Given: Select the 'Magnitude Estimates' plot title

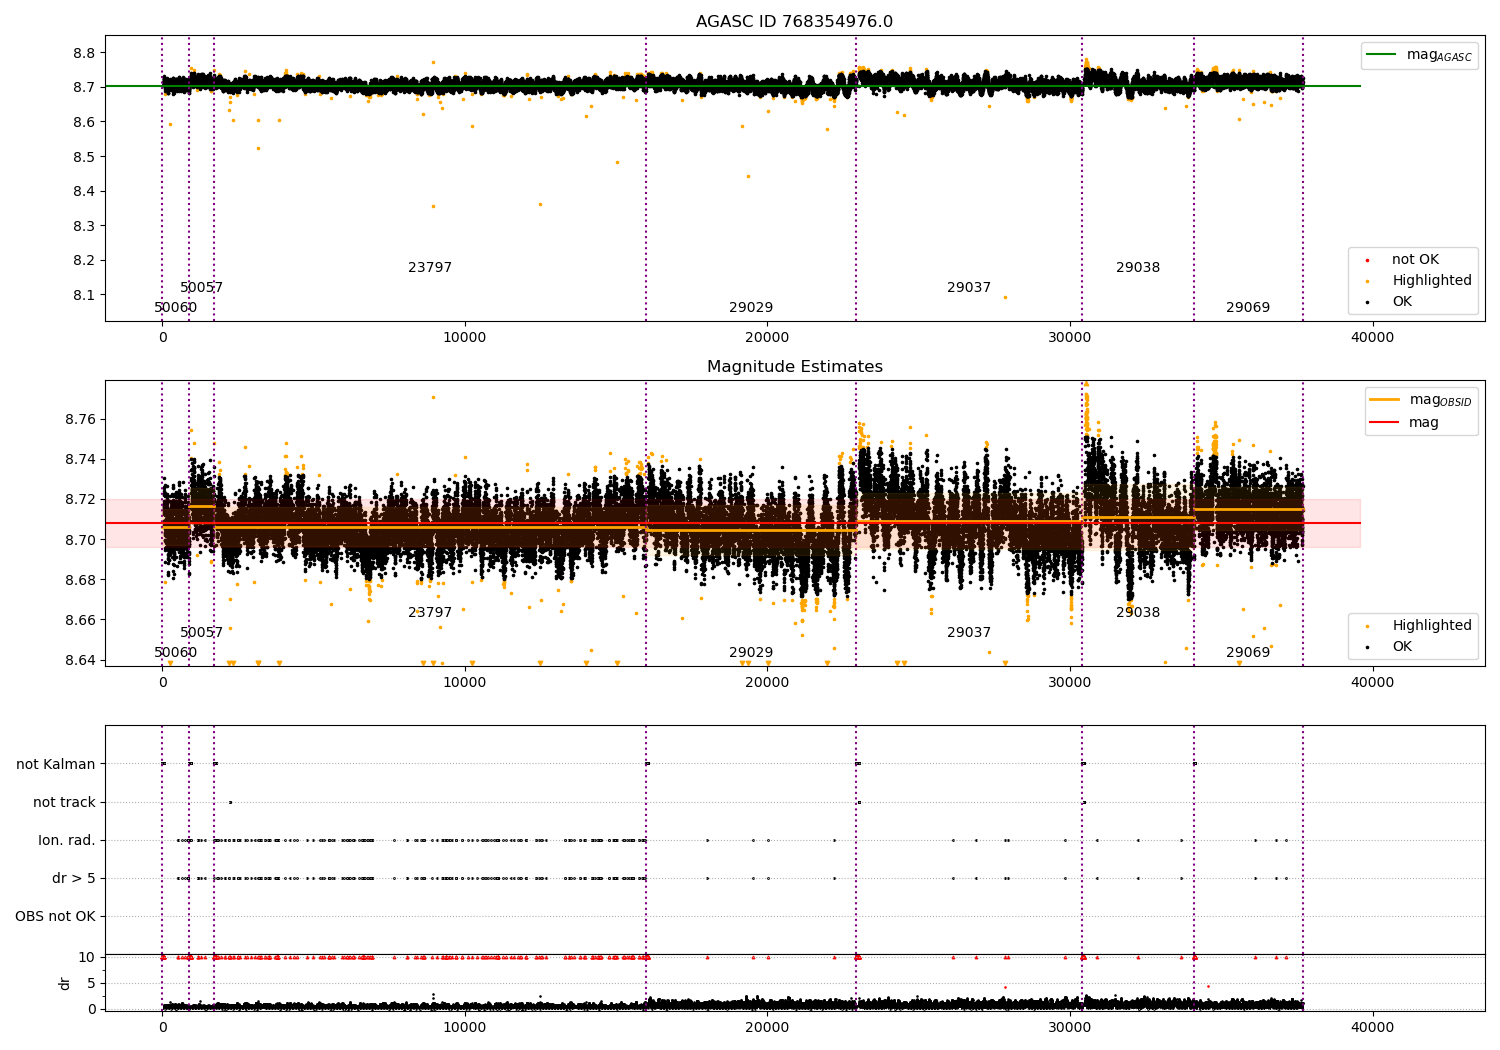Looking at the screenshot, I should click(x=794, y=367).
